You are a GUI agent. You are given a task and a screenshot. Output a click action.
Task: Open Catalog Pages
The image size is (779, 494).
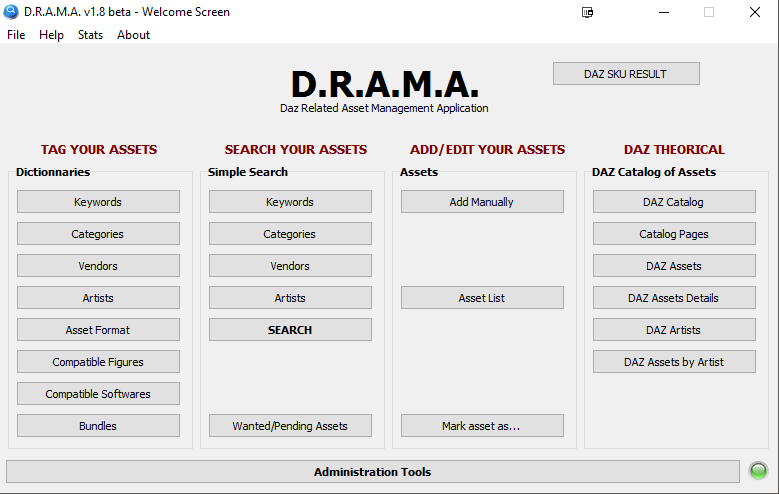[x=674, y=234]
